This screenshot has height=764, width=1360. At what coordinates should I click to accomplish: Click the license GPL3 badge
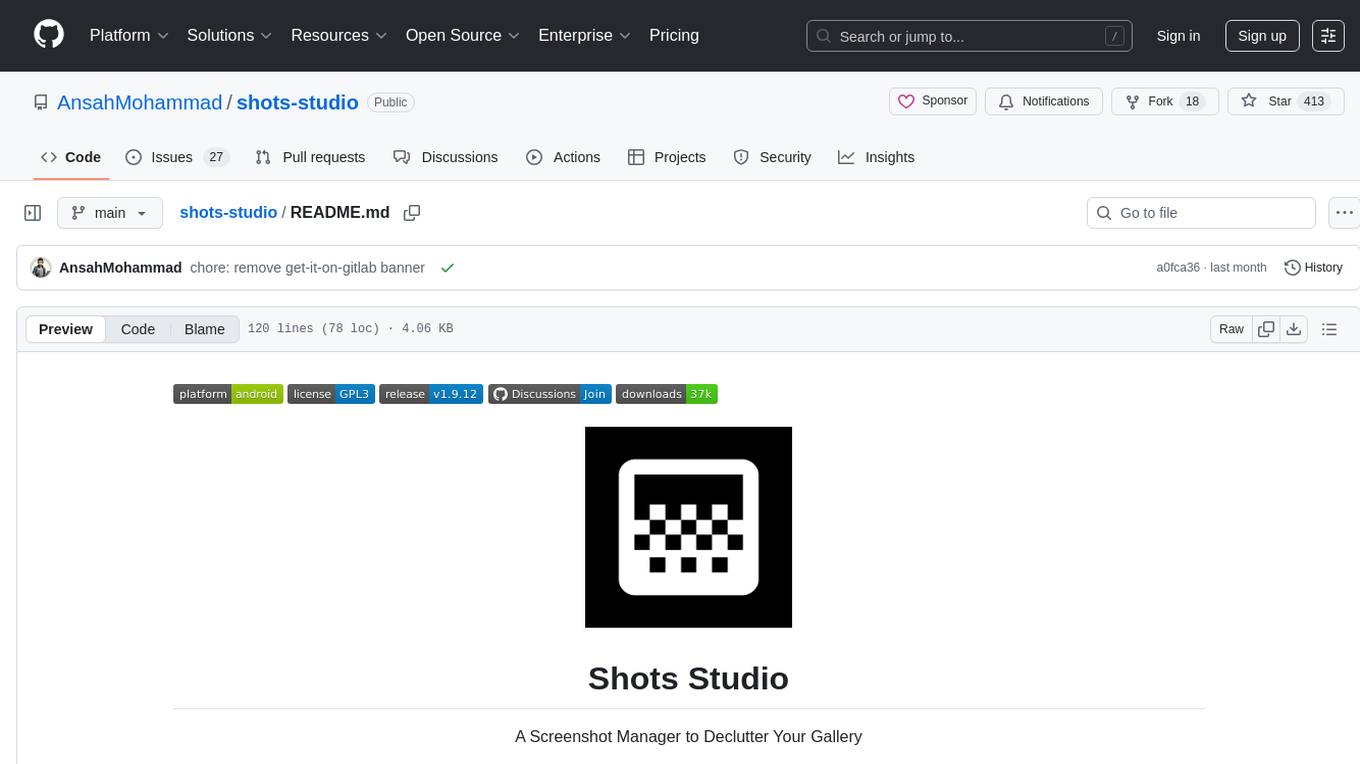[331, 394]
